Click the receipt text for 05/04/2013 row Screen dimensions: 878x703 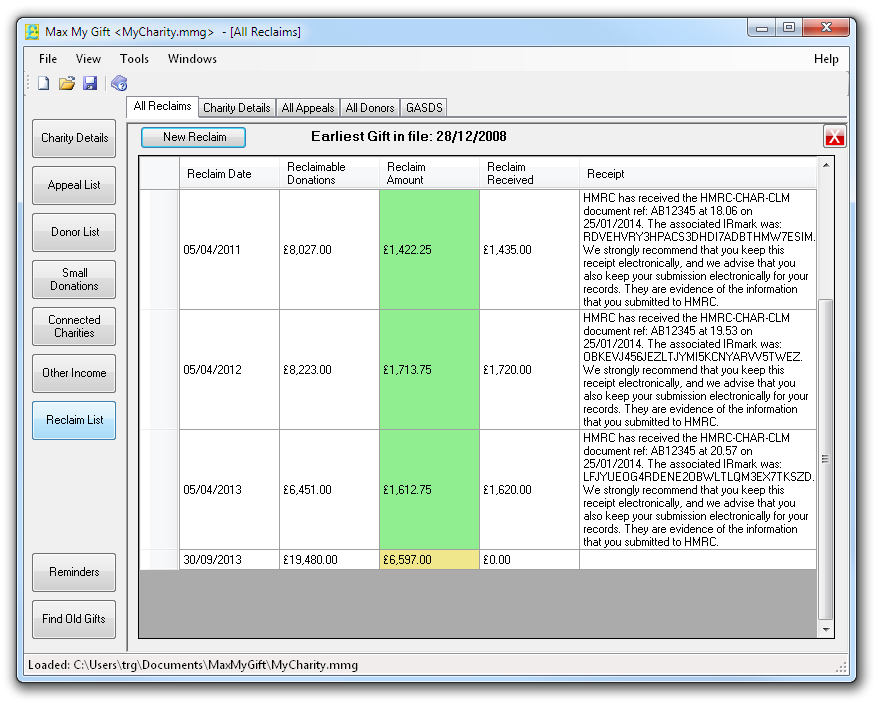point(698,490)
